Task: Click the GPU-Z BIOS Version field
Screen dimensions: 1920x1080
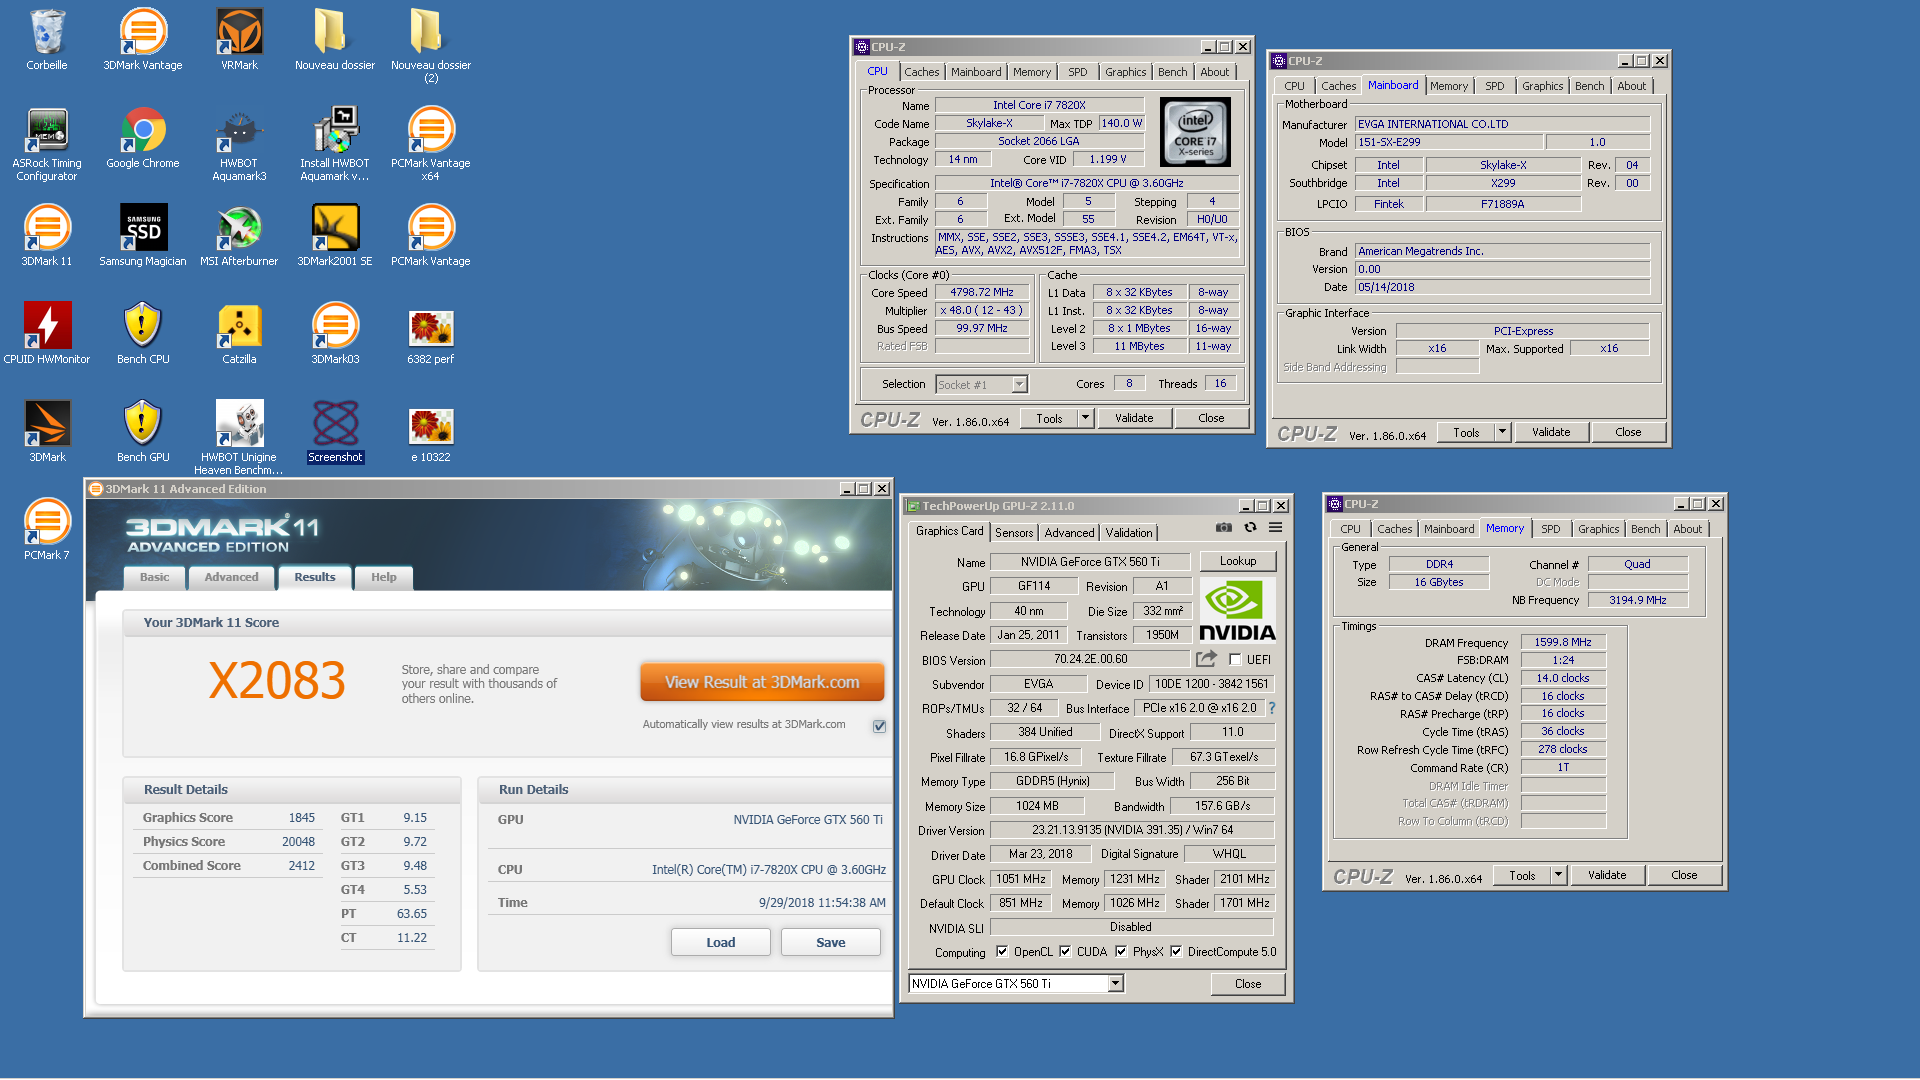Action: (x=1090, y=660)
